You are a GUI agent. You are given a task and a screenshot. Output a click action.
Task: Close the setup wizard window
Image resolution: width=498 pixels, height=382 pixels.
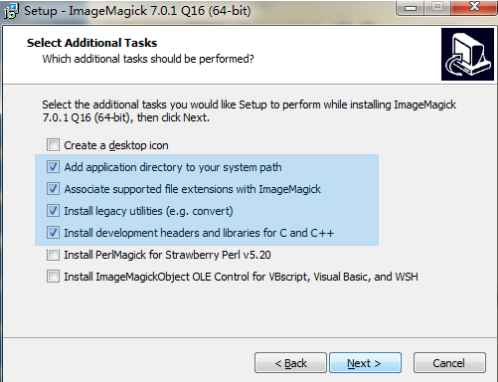[473, 8]
